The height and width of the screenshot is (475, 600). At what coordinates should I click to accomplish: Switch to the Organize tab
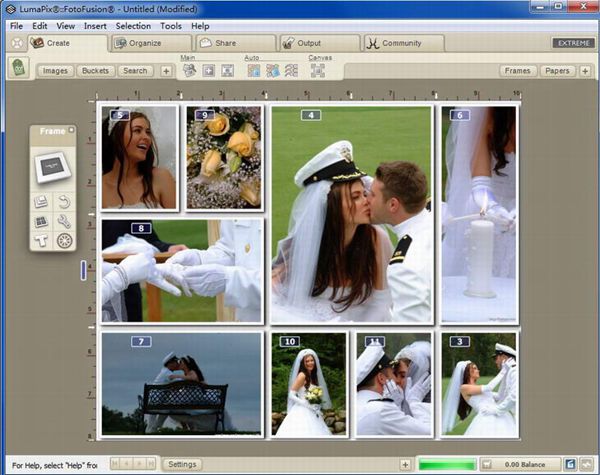(x=152, y=43)
